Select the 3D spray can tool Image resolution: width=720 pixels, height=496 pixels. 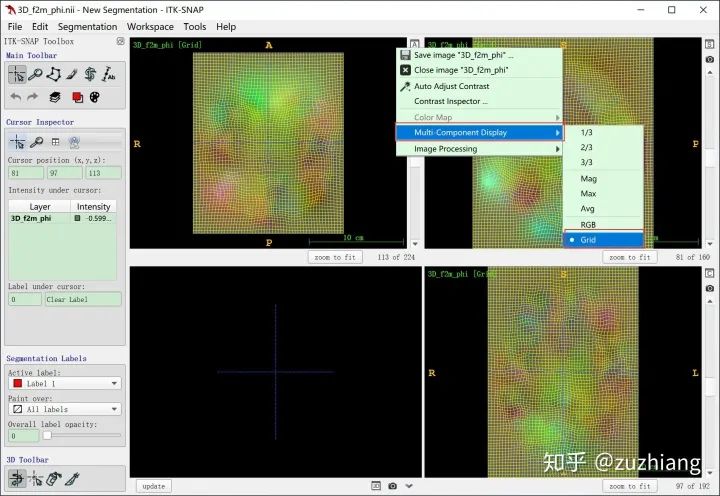pos(54,479)
